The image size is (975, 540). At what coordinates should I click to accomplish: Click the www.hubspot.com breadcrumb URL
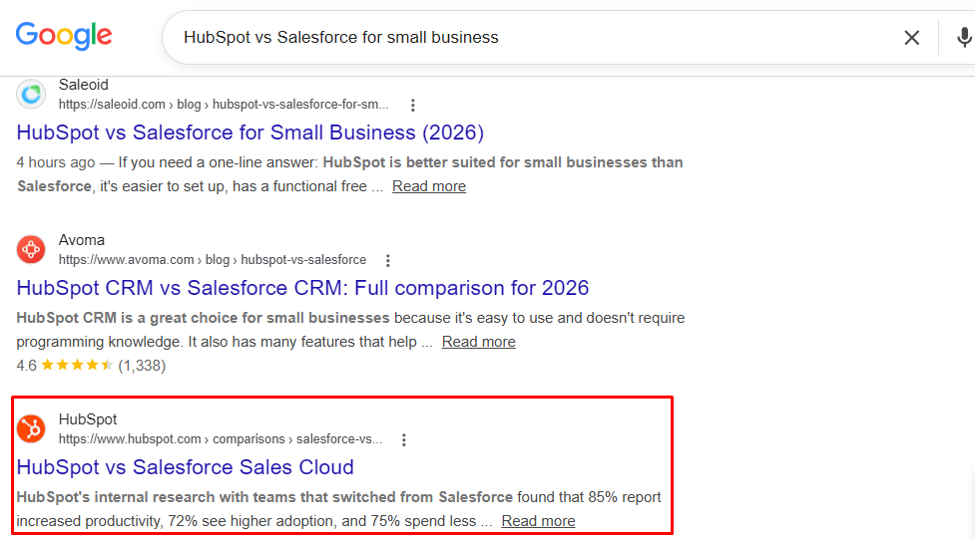pyautogui.click(x=221, y=439)
